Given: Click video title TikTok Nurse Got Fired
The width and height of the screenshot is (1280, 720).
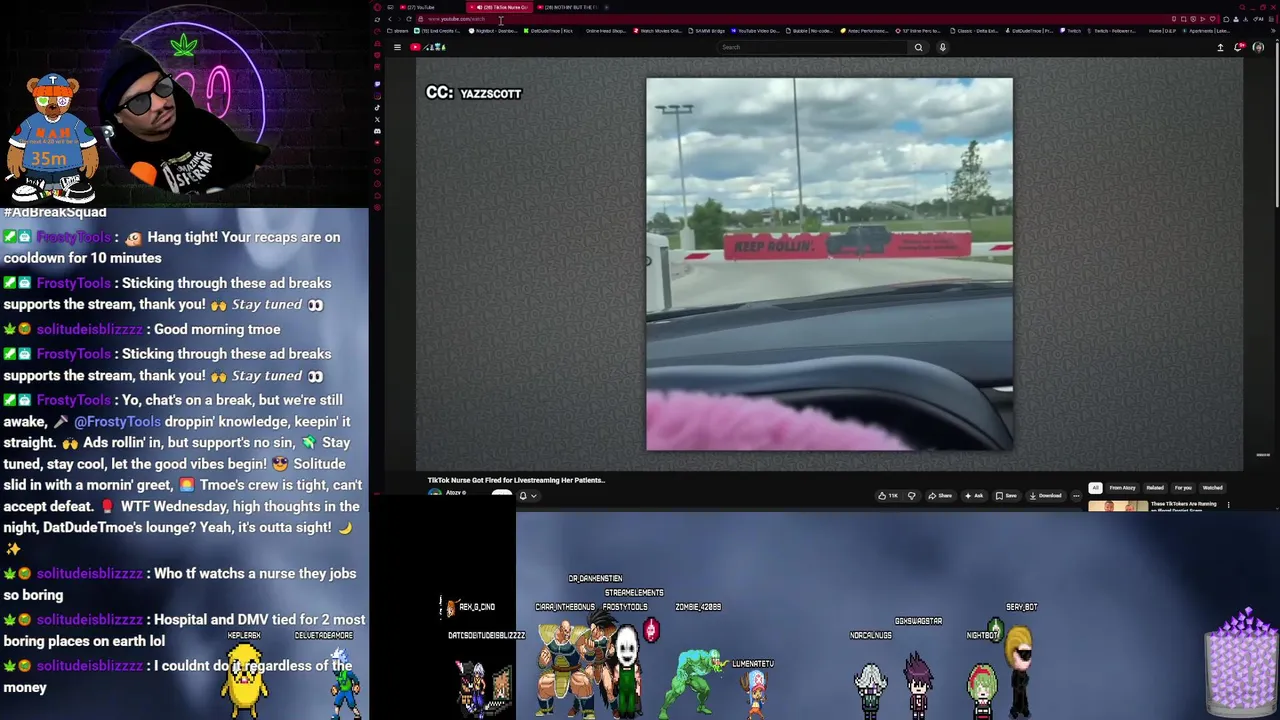Looking at the screenshot, I should (517, 480).
